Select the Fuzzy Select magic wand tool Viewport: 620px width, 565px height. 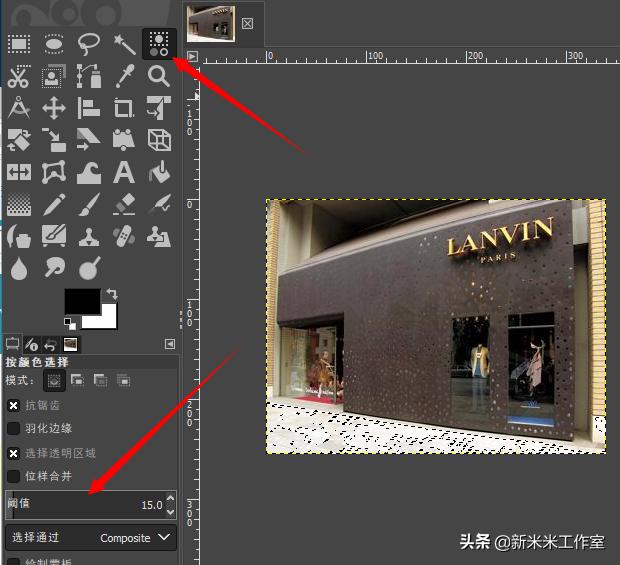(124, 43)
